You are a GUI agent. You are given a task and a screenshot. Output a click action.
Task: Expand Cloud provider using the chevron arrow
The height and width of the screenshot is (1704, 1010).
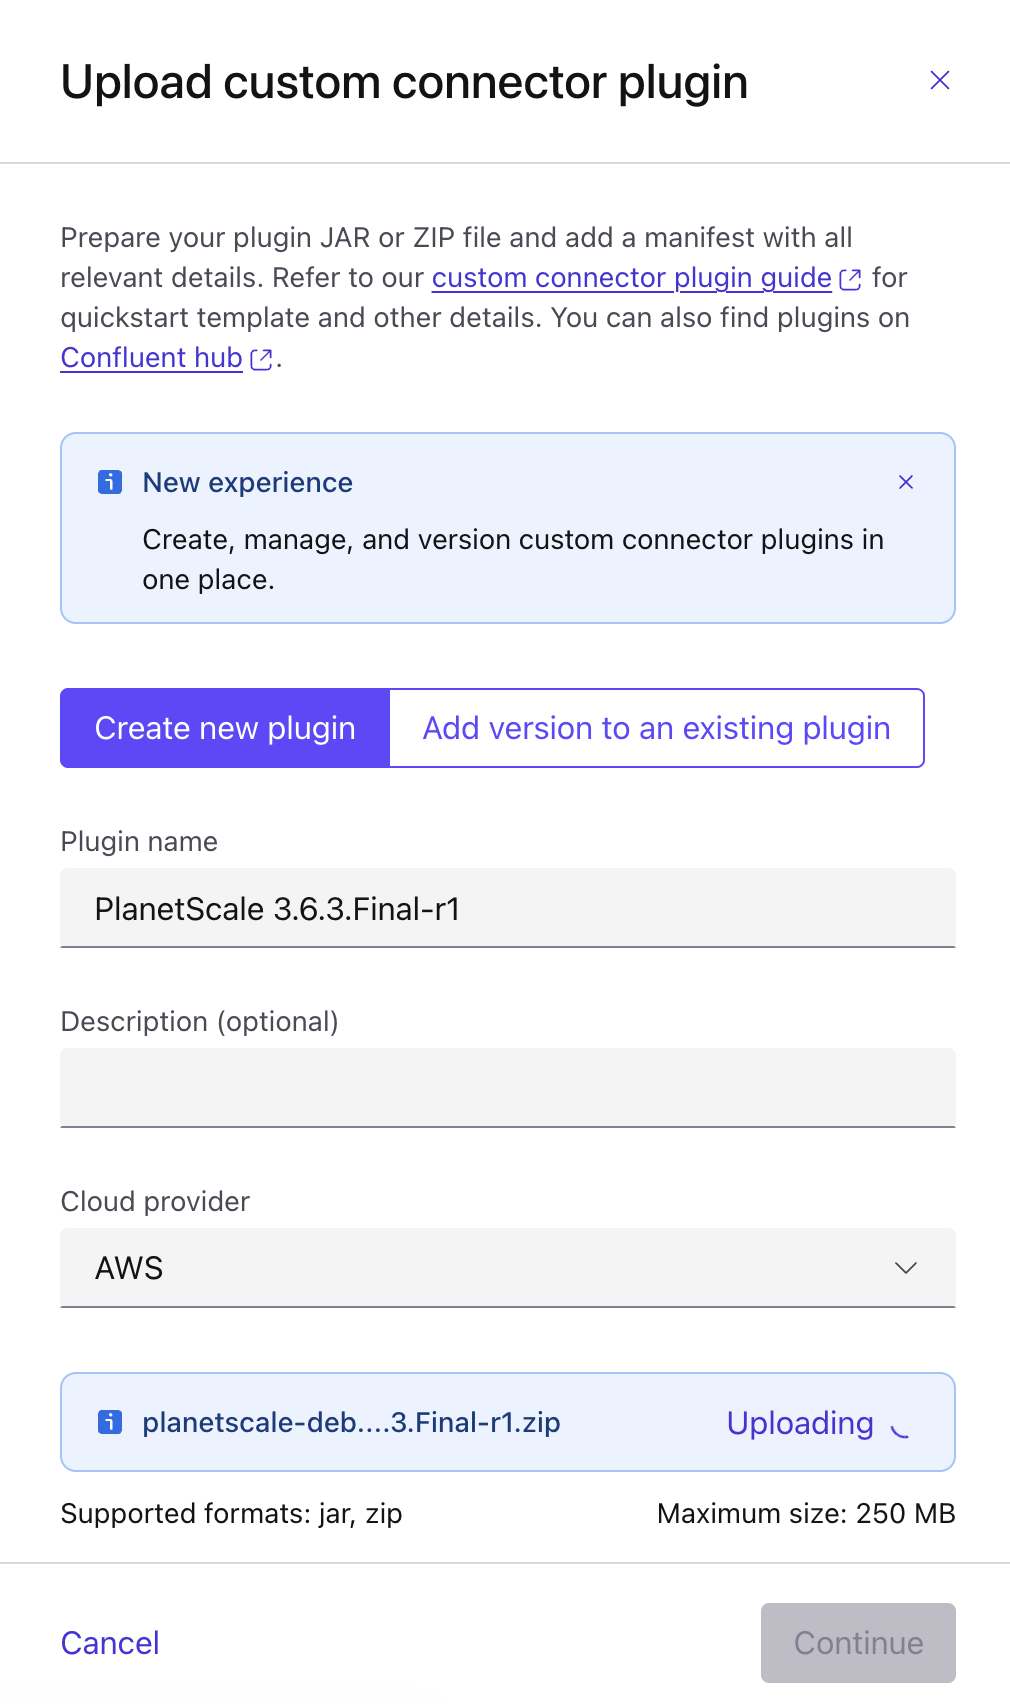(905, 1268)
